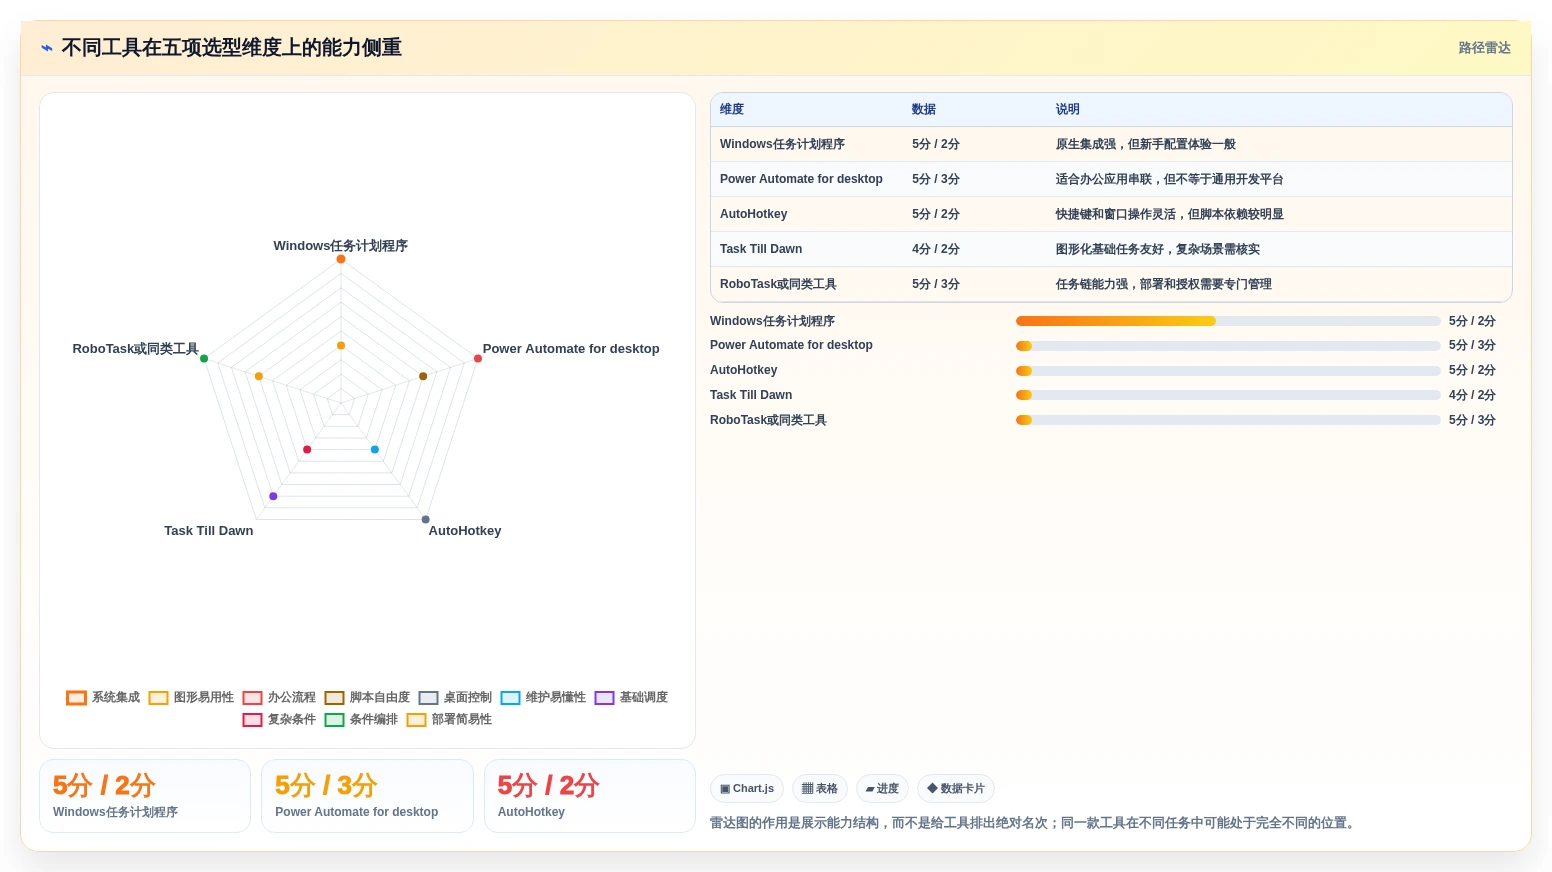This screenshot has height=872, width=1552.
Task: Click the title 不同工具在五项选型维度上的能力侧重
Action: coord(232,48)
